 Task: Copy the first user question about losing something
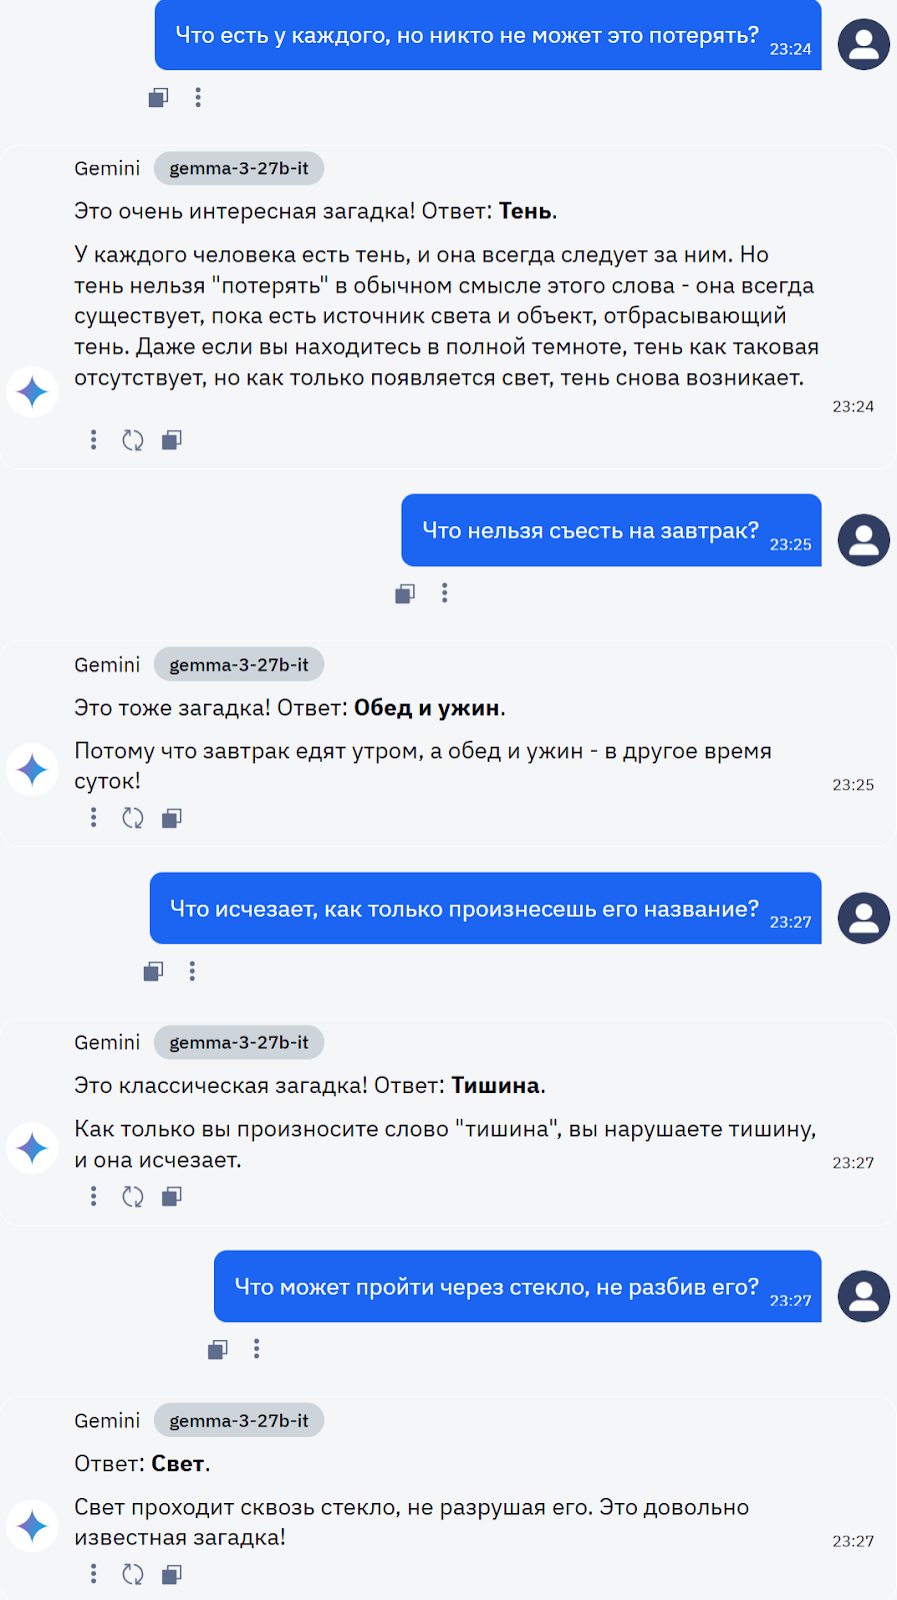(157, 97)
